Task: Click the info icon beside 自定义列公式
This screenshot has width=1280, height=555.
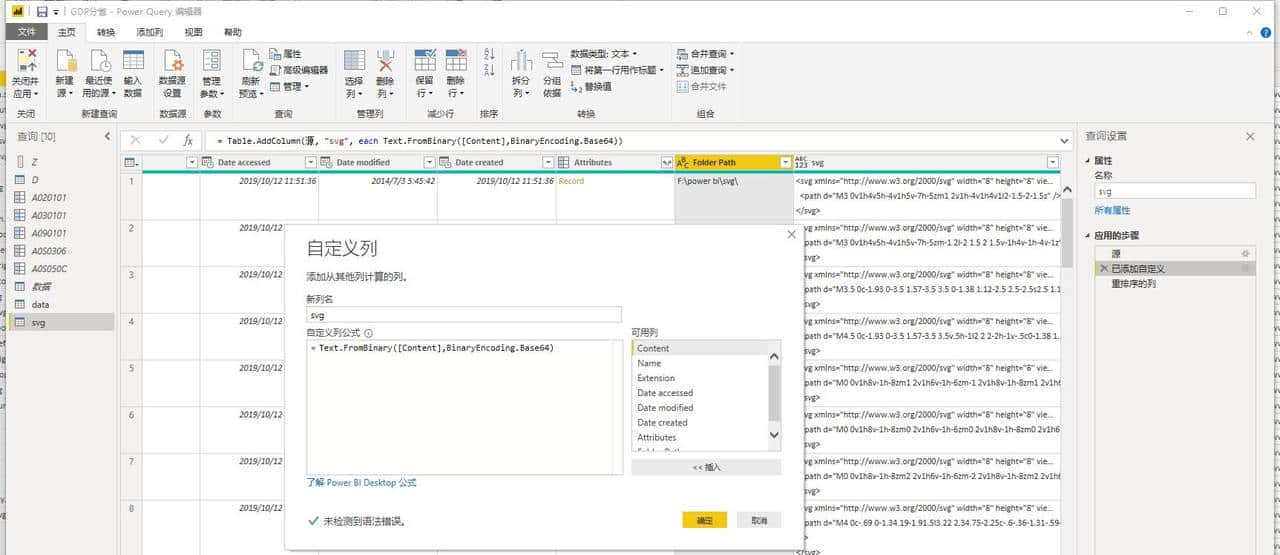Action: click(369, 333)
